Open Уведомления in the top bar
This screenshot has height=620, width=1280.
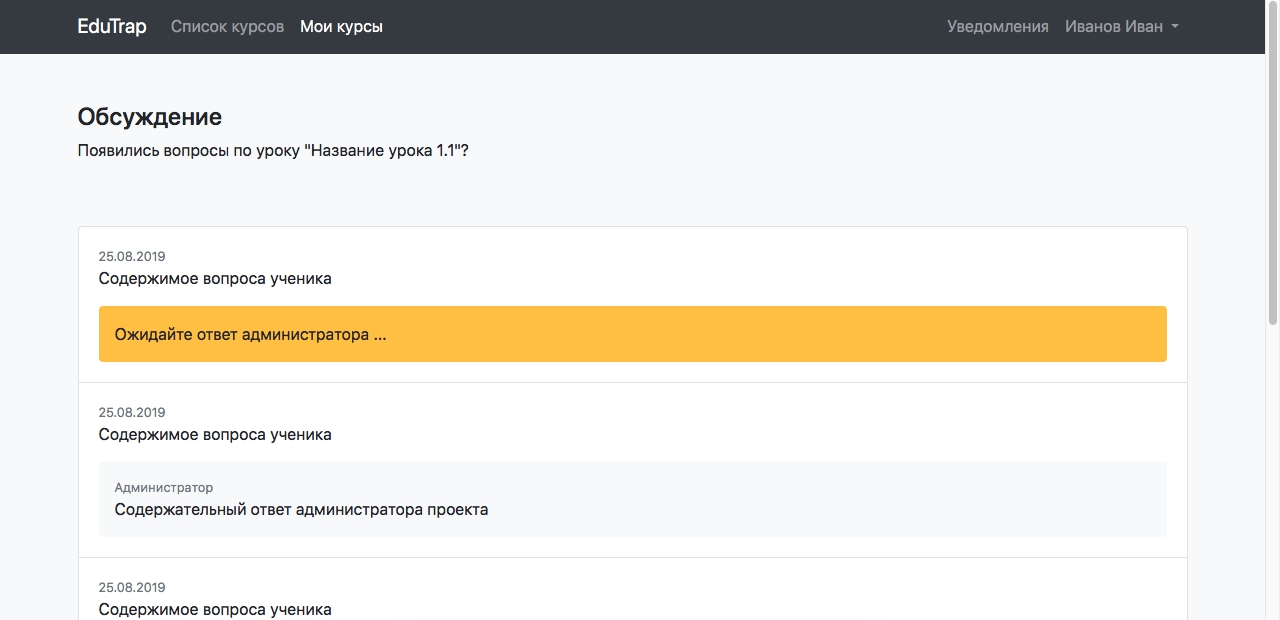pyautogui.click(x=997, y=27)
